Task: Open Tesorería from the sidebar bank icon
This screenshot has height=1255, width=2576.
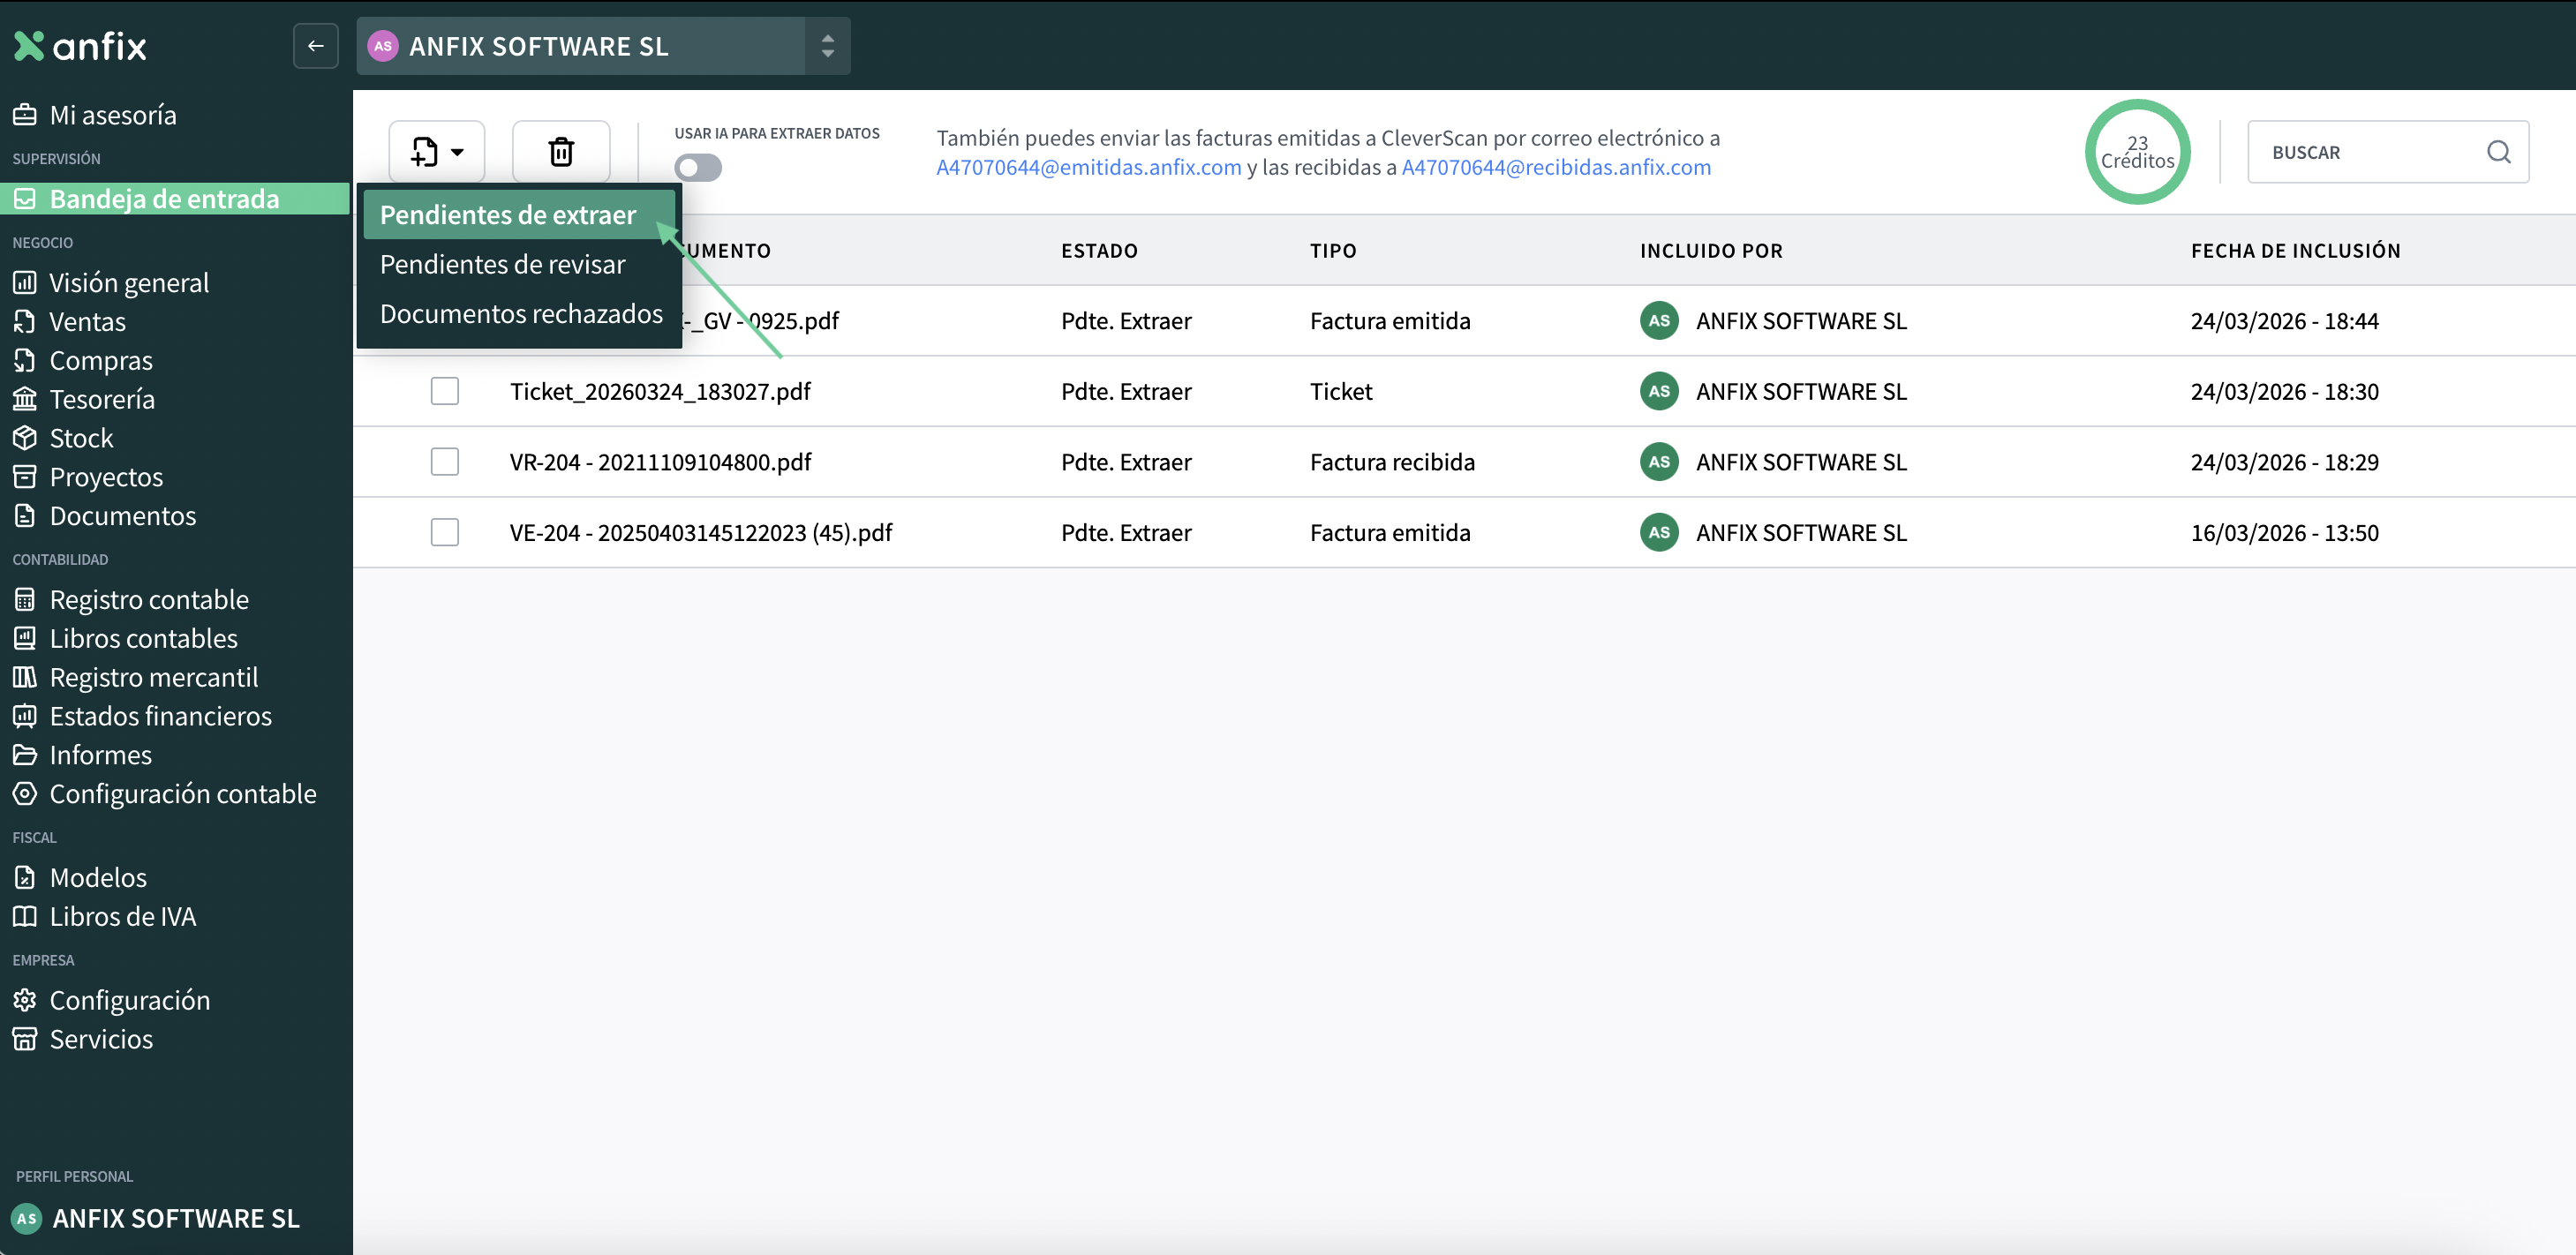Action: coord(25,399)
